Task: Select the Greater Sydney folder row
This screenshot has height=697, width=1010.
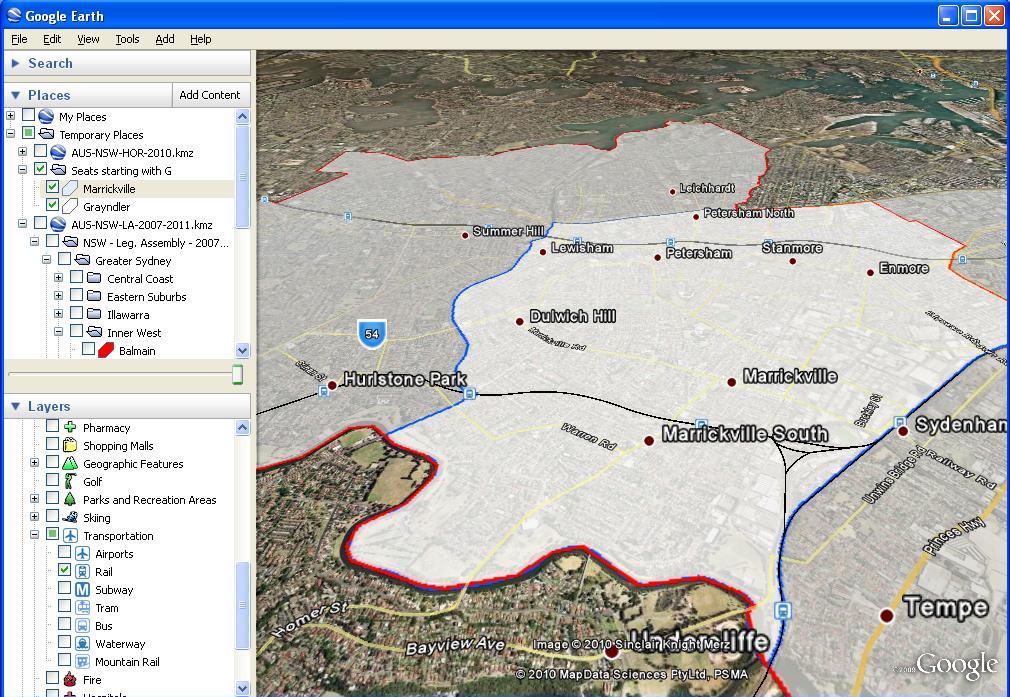Action: (x=133, y=261)
